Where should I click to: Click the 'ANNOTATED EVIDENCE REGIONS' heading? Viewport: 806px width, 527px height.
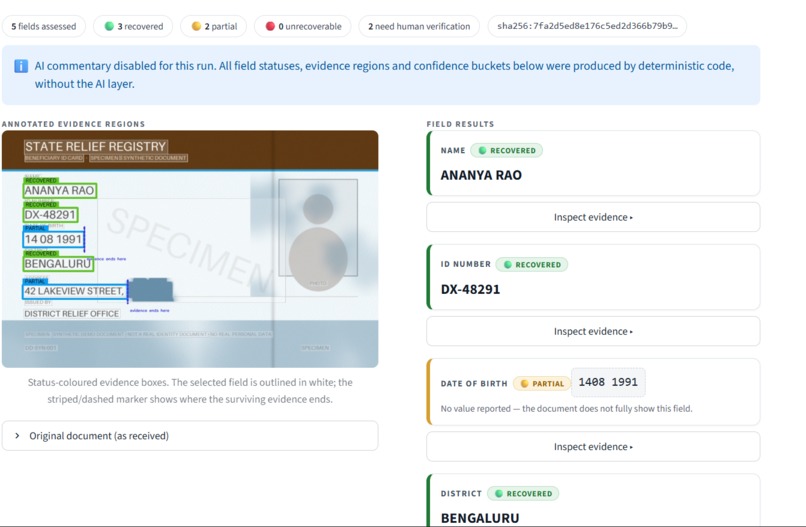pyautogui.click(x=74, y=124)
